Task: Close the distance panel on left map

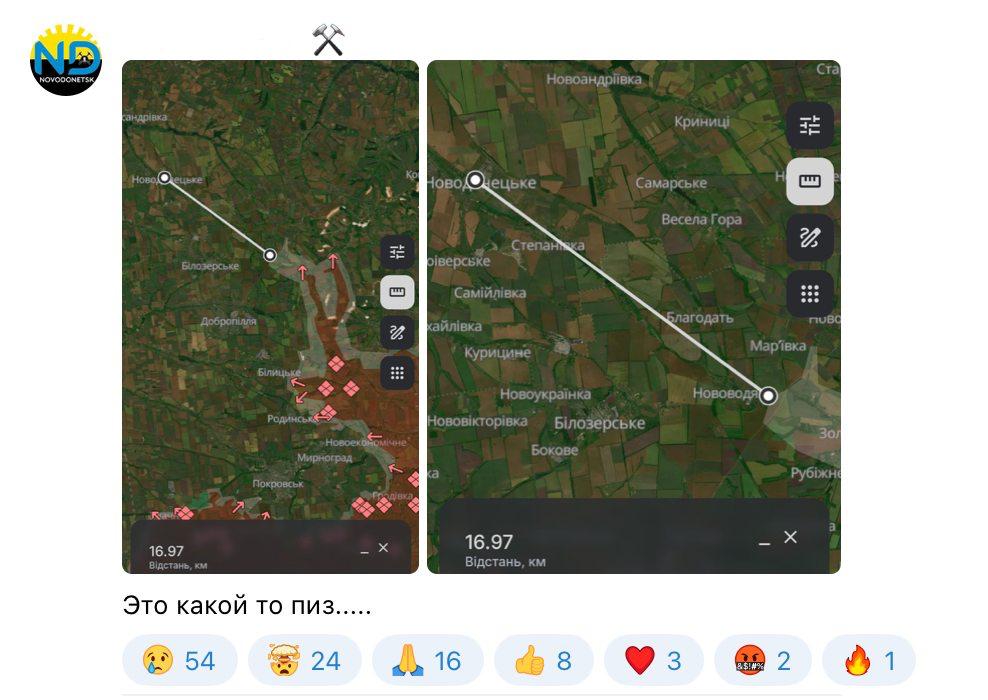Action: pyautogui.click(x=383, y=548)
